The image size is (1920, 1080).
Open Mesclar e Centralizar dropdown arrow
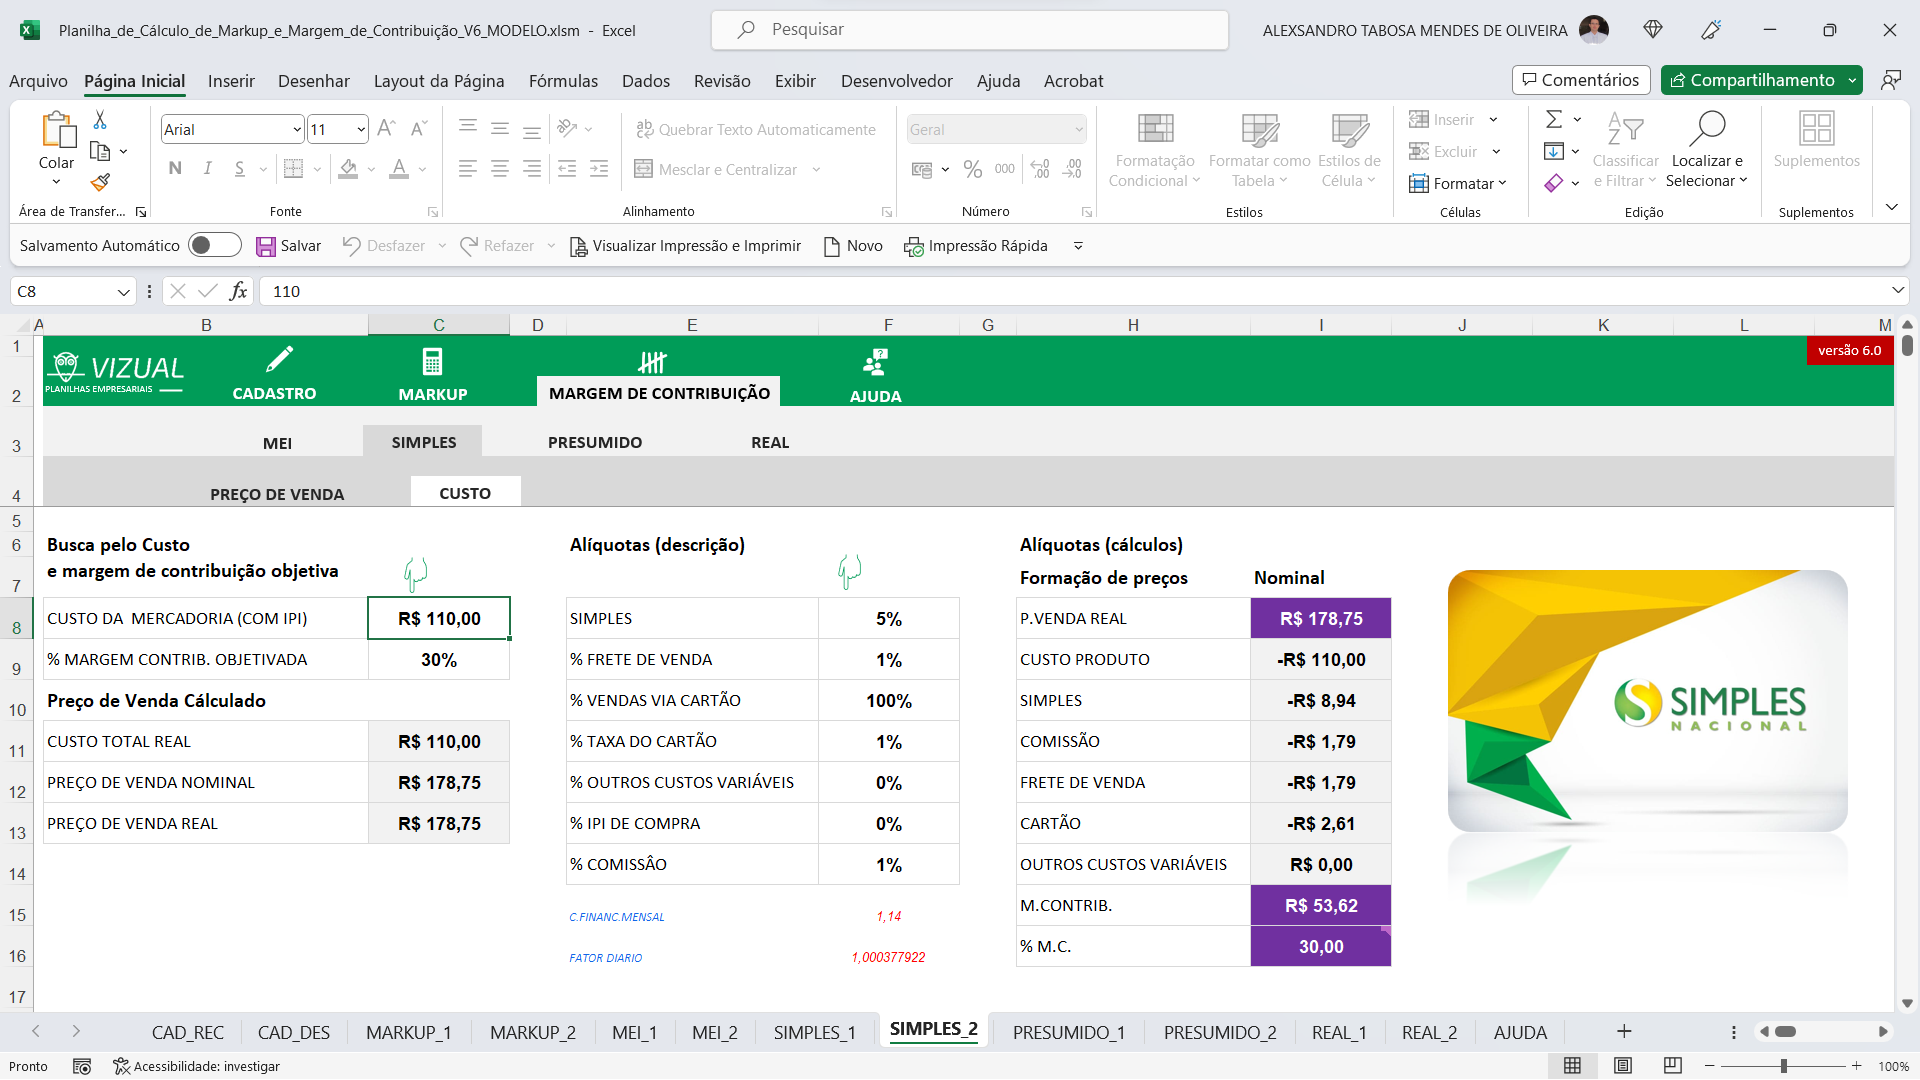(x=816, y=170)
